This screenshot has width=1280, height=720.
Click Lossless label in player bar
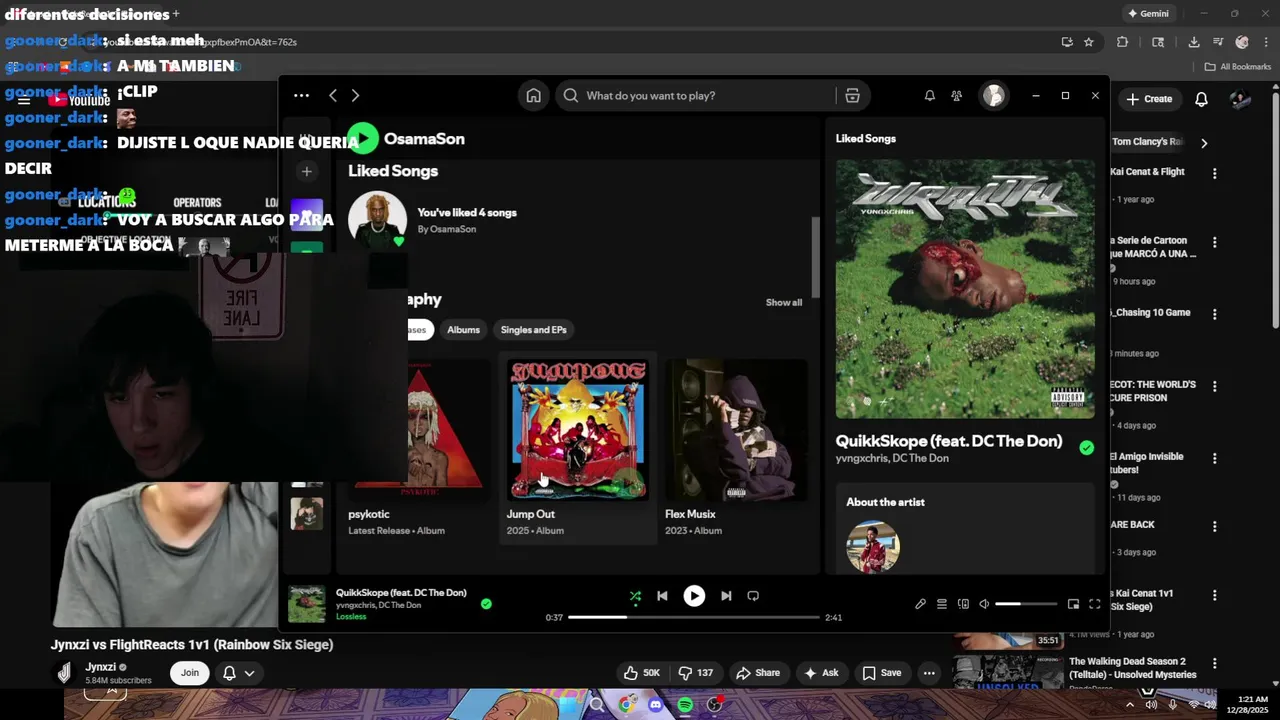(x=351, y=617)
